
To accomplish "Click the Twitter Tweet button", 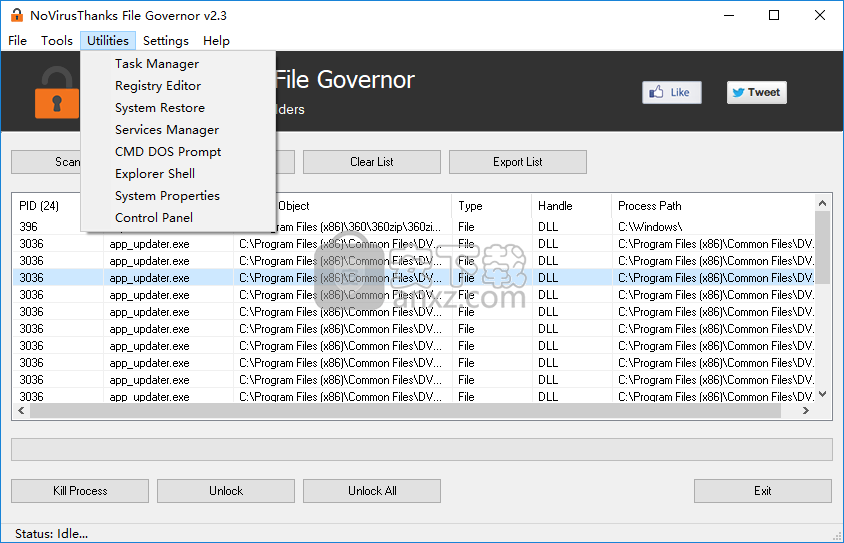I will (757, 93).
